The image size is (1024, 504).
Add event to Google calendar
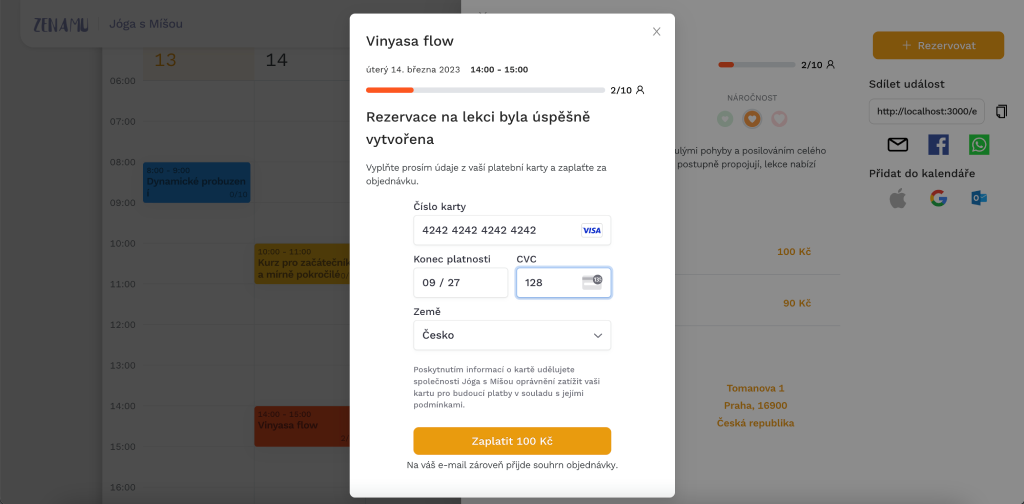pyautogui.click(x=938, y=198)
